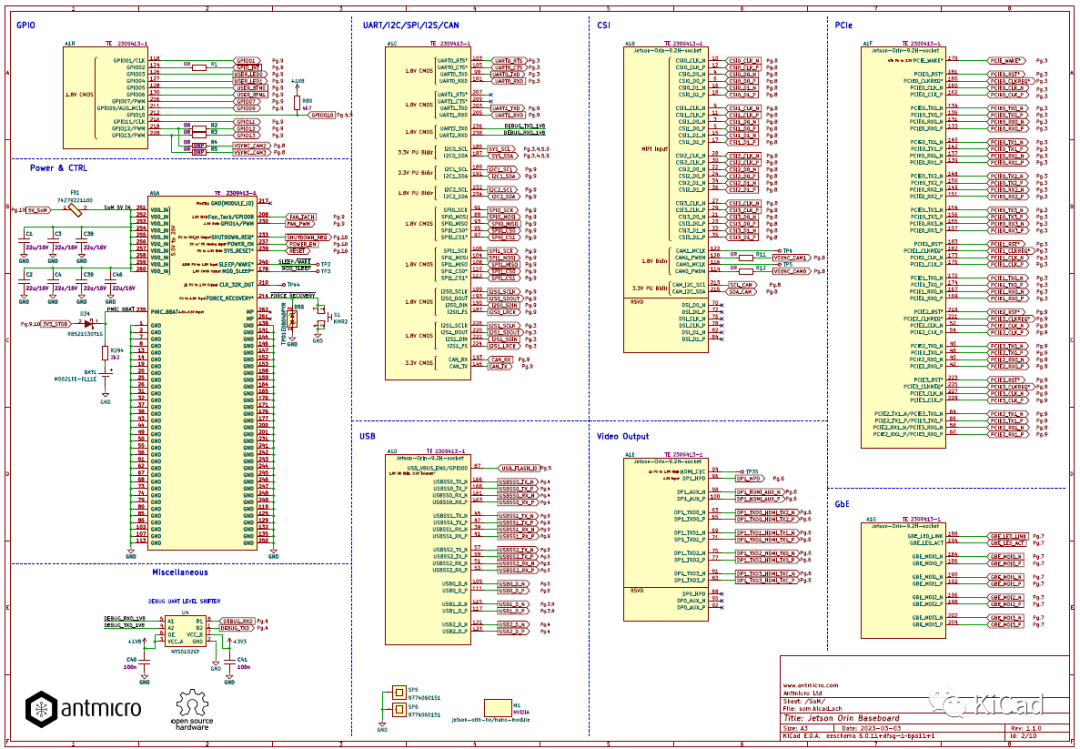Select the A1A power symbol block
This screenshot has width=1080, height=749.
(x=202, y=373)
